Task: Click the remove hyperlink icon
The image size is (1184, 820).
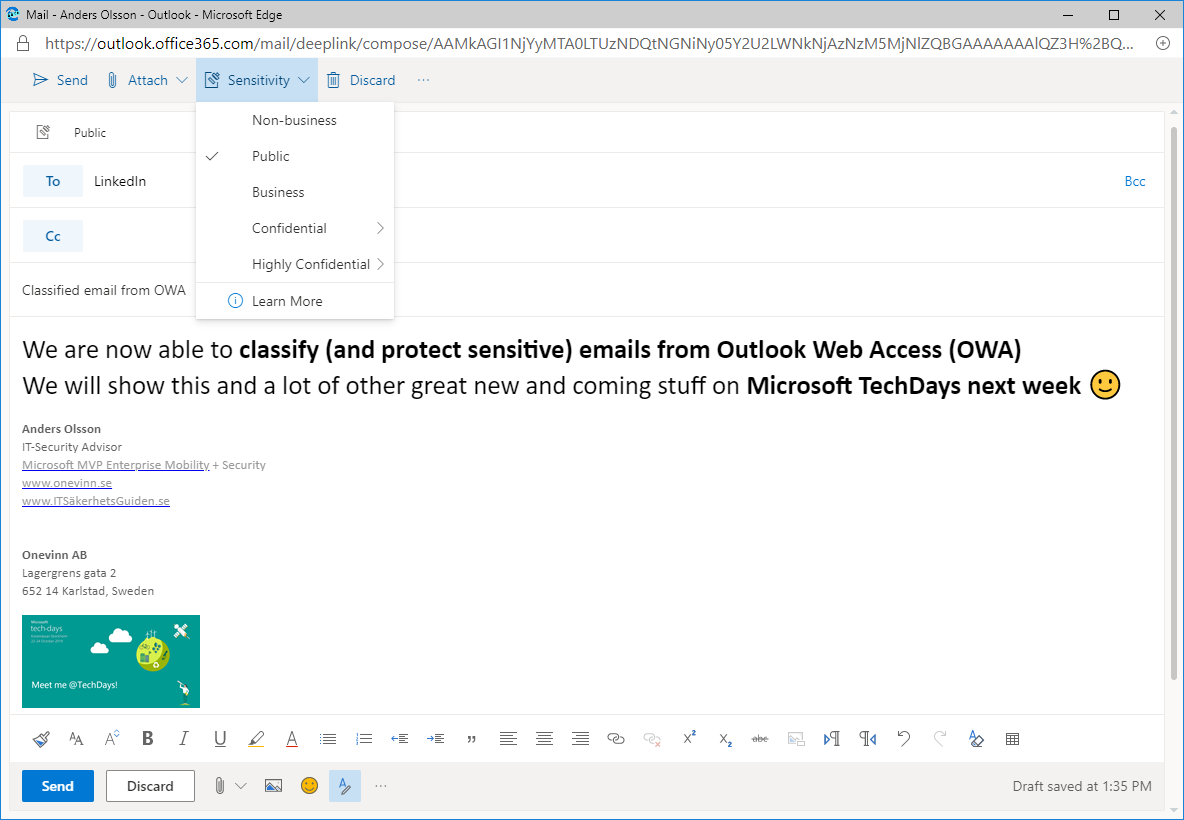Action: (x=652, y=739)
